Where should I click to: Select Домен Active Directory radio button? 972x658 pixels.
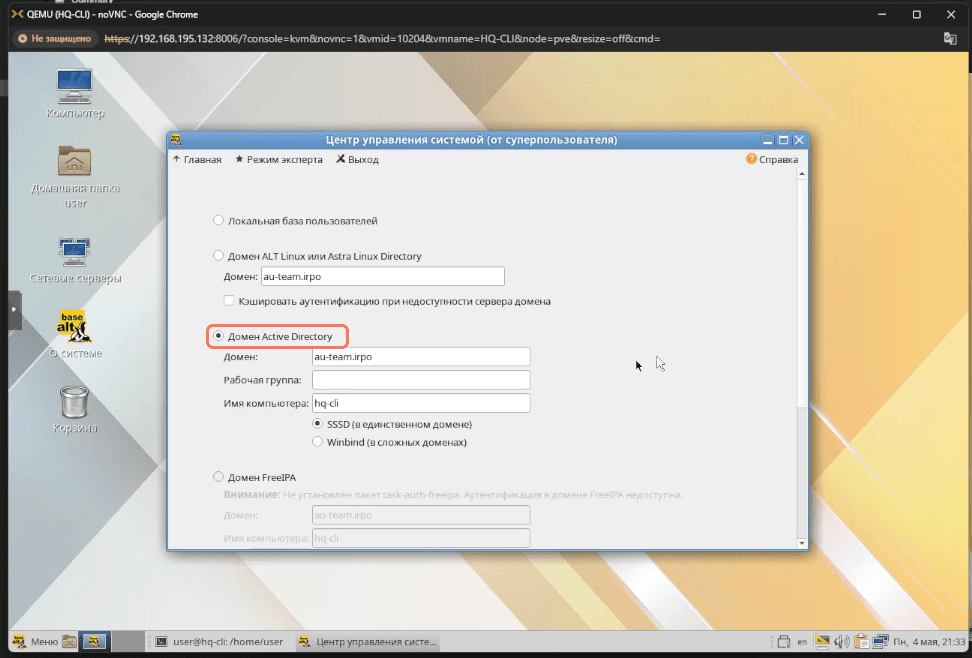(x=218, y=336)
